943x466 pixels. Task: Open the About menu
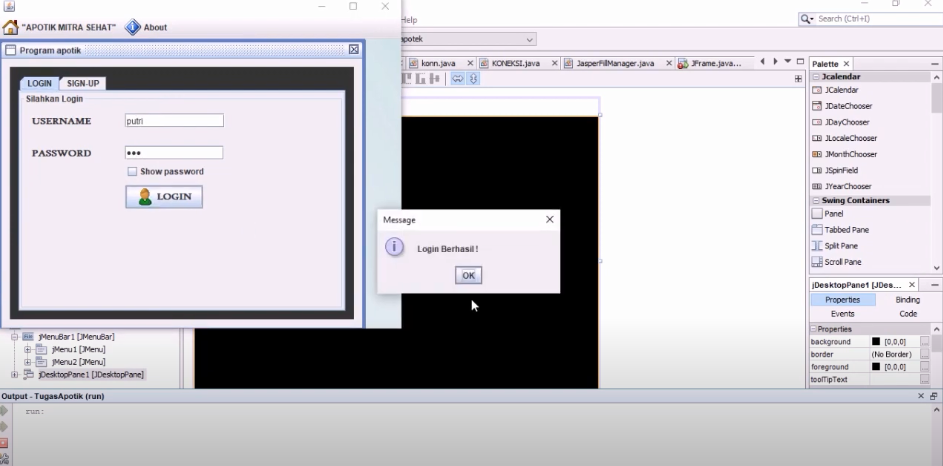point(146,28)
